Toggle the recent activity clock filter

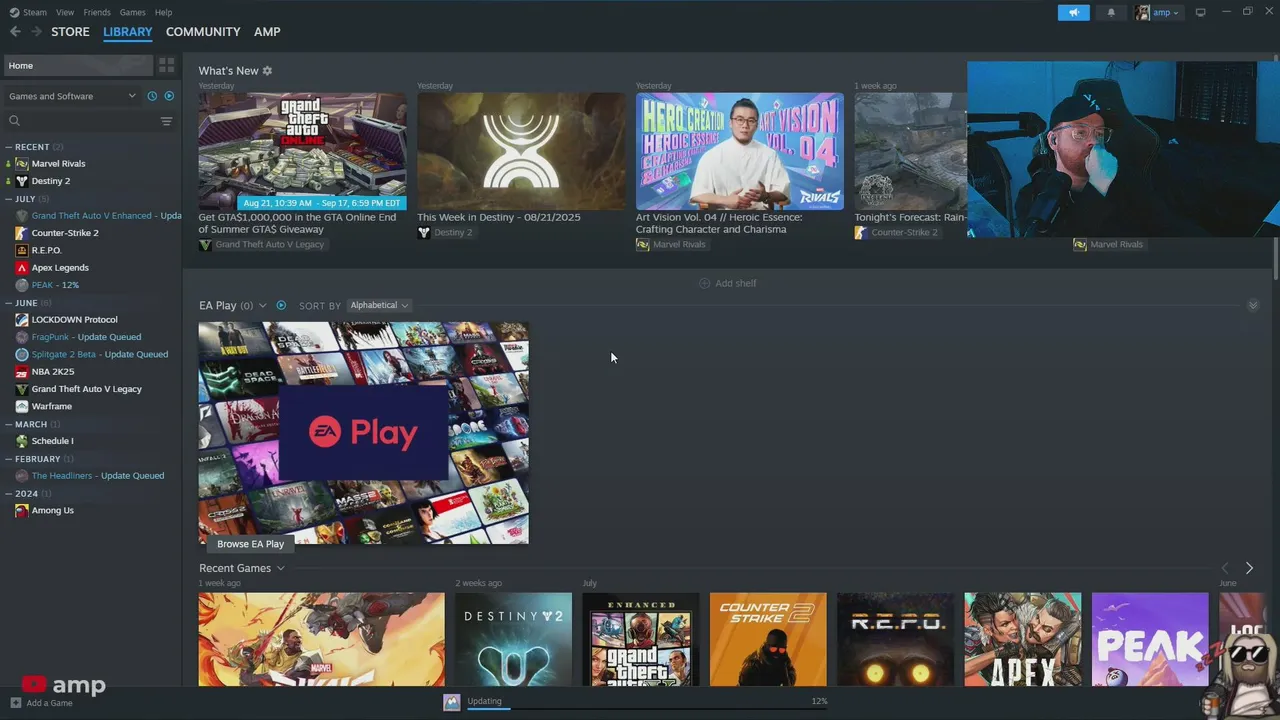(152, 96)
